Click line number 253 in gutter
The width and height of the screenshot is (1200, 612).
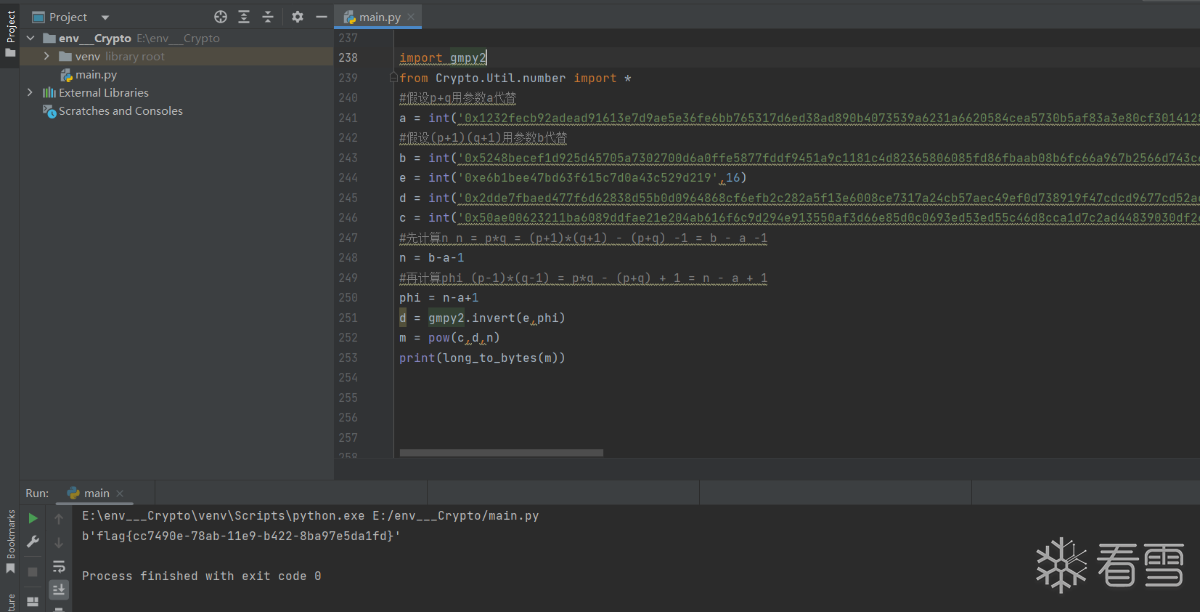tap(348, 358)
